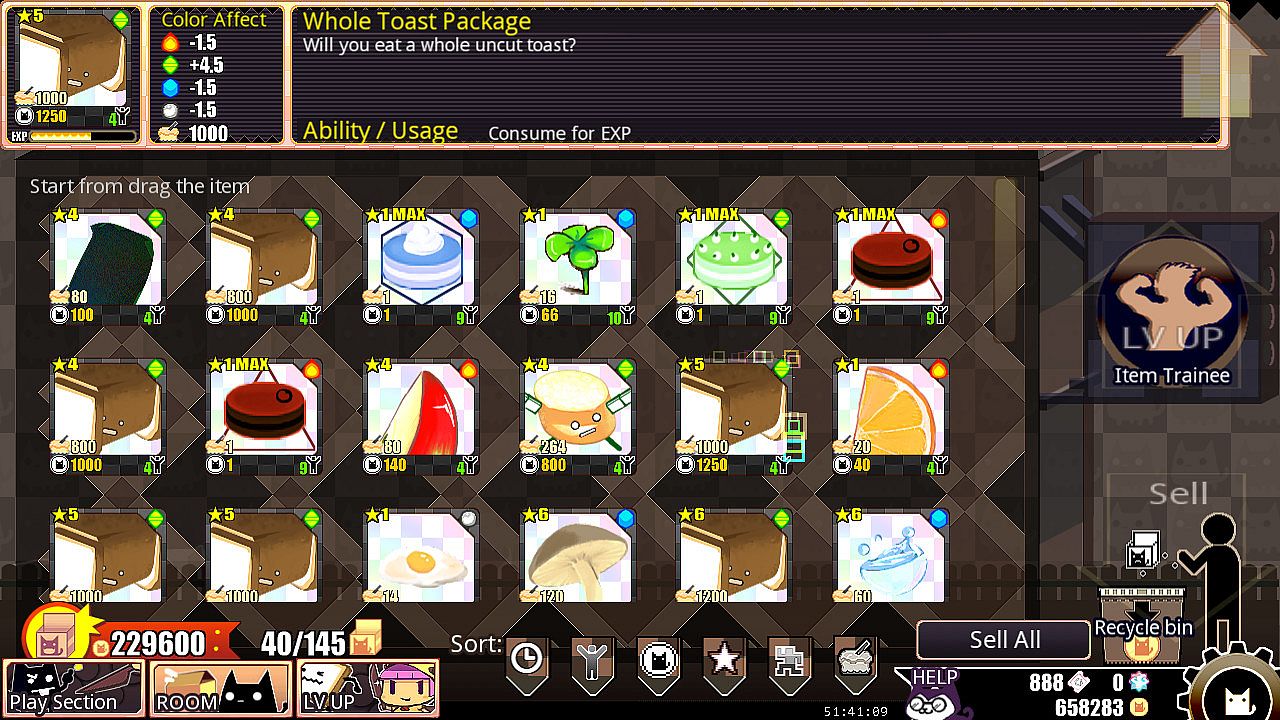1280x720 pixels.
Task: Switch to the Play Section tab
Action: pos(74,689)
